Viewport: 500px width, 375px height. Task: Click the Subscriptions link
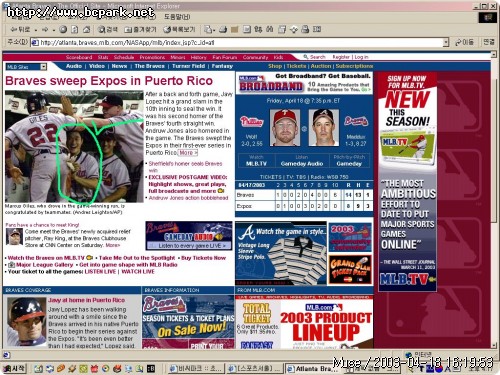click(354, 66)
